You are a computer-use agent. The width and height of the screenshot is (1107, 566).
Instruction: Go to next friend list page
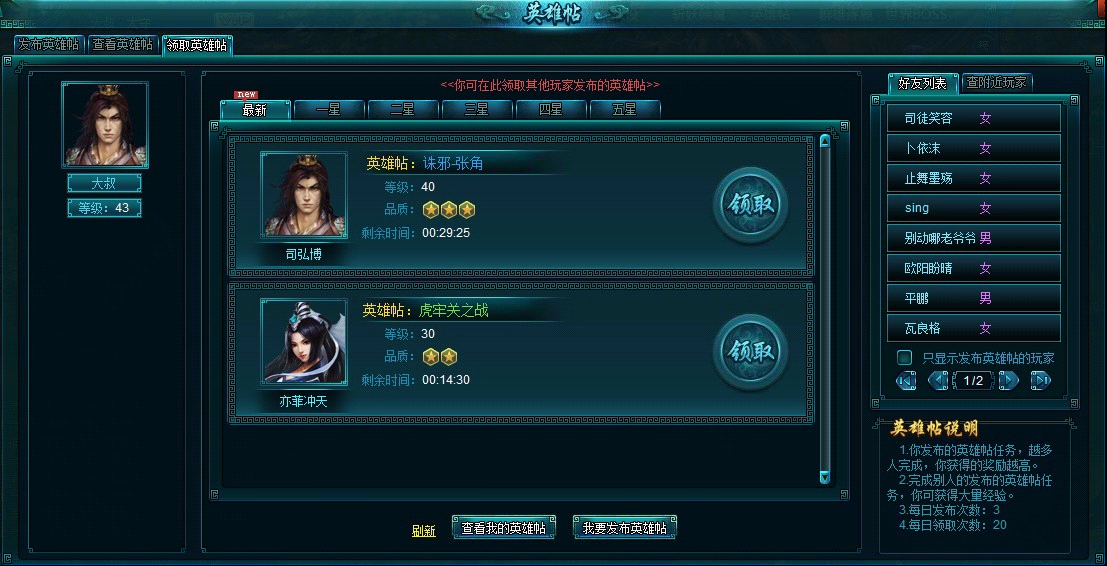1009,380
